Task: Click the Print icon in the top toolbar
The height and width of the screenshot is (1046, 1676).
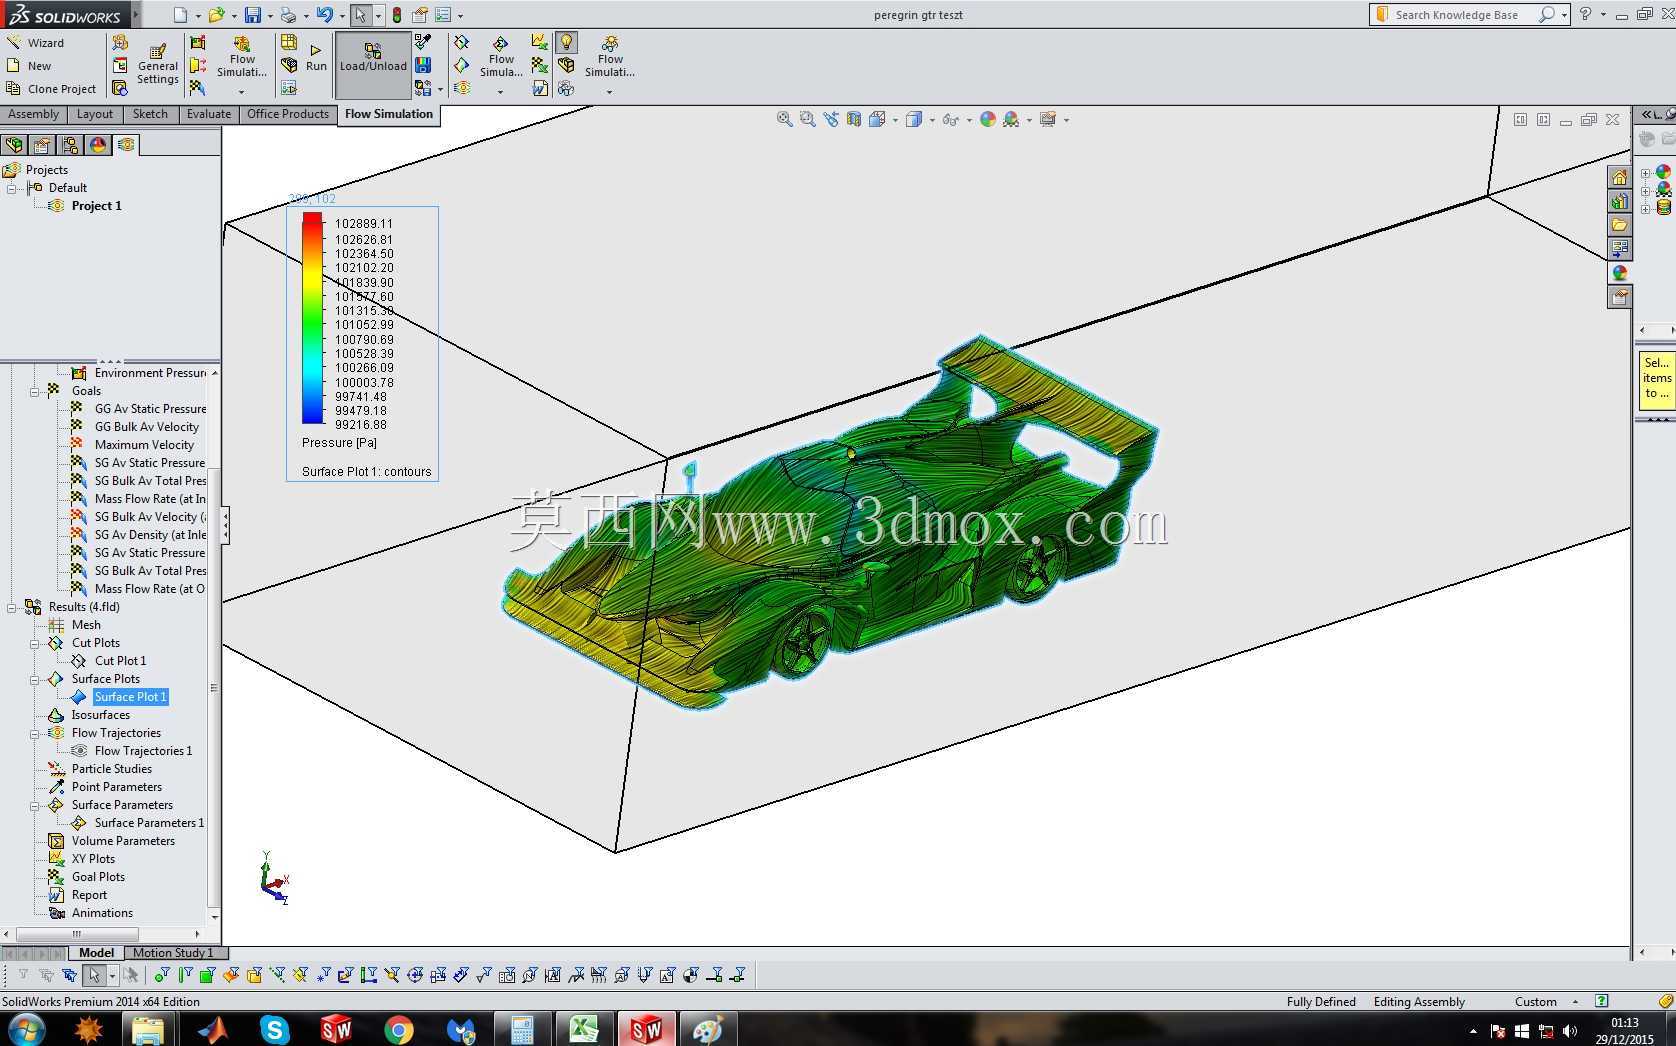Action: click(288, 15)
